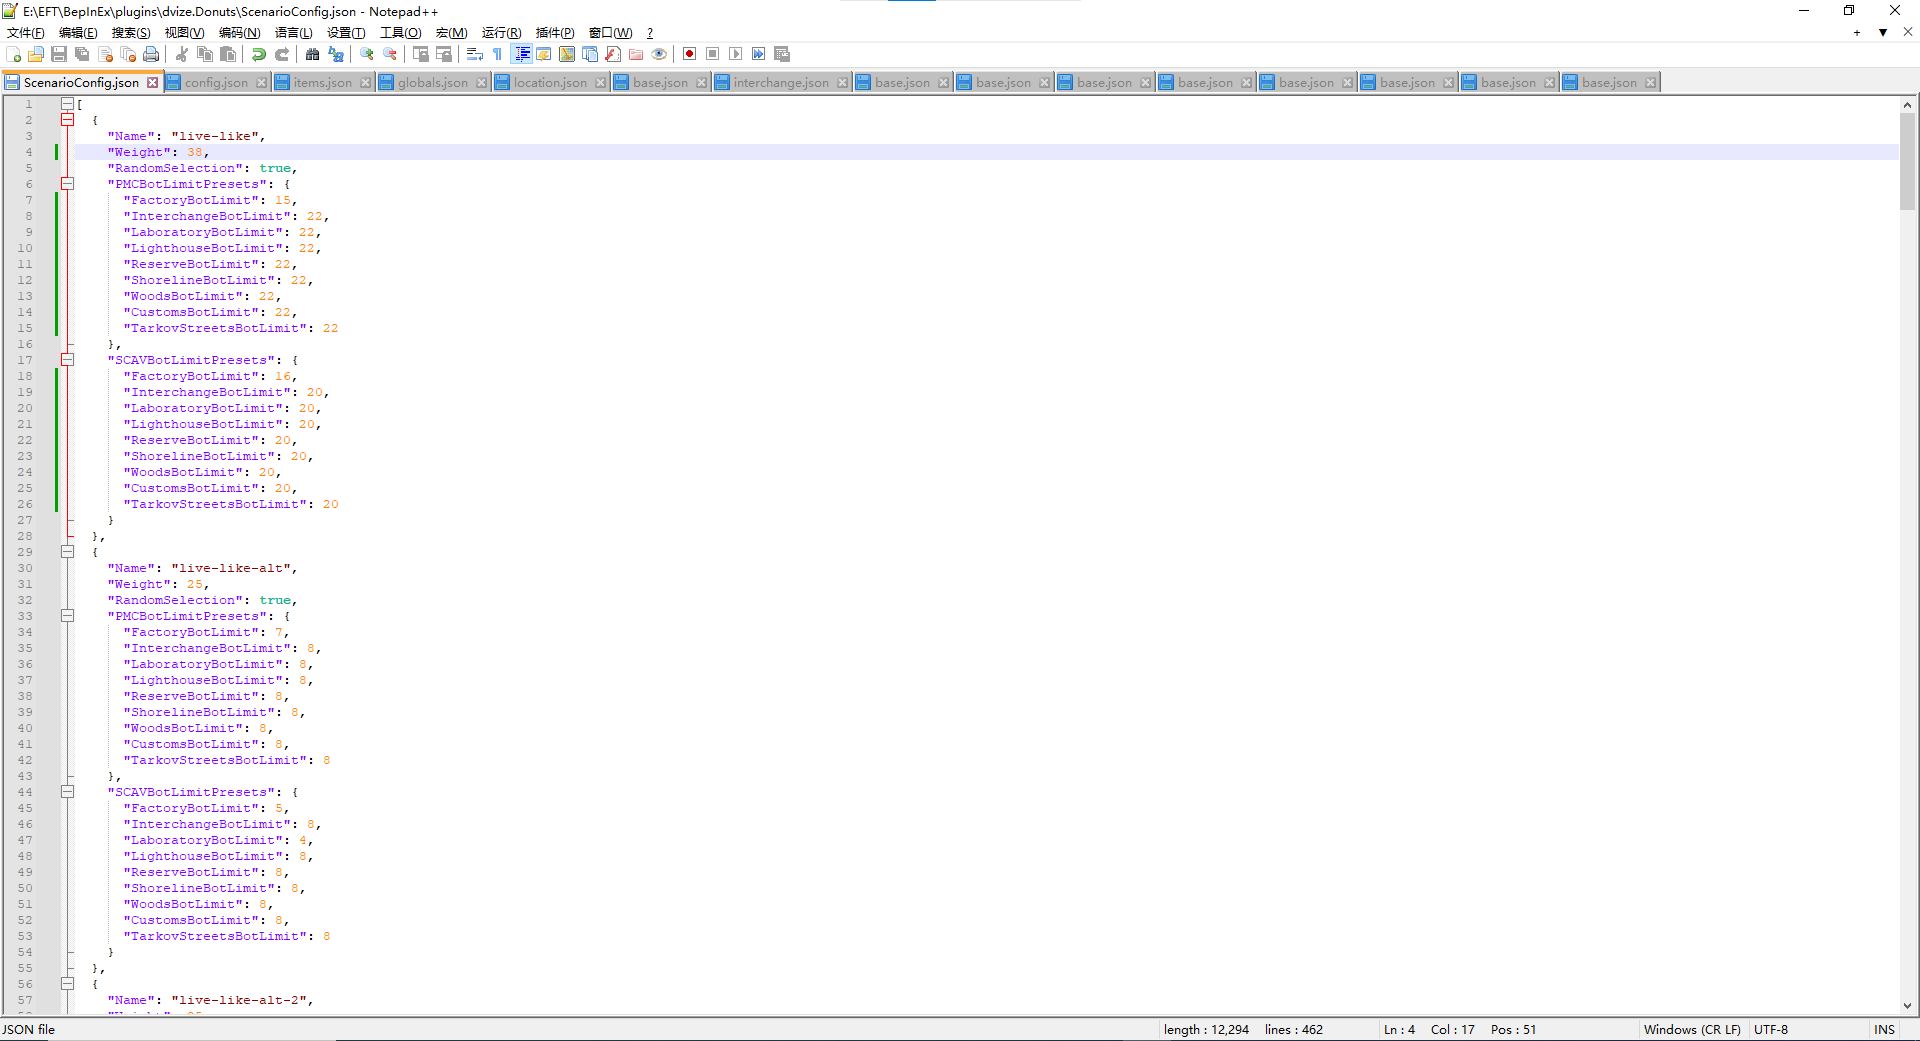This screenshot has width=1920, height=1041.
Task: Fold the live-like-alt object at line 29
Action: point(67,552)
